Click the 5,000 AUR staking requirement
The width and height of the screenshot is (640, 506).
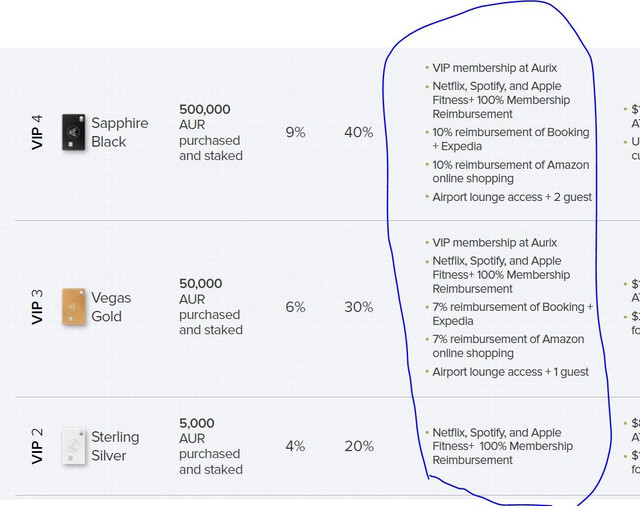tap(211, 446)
